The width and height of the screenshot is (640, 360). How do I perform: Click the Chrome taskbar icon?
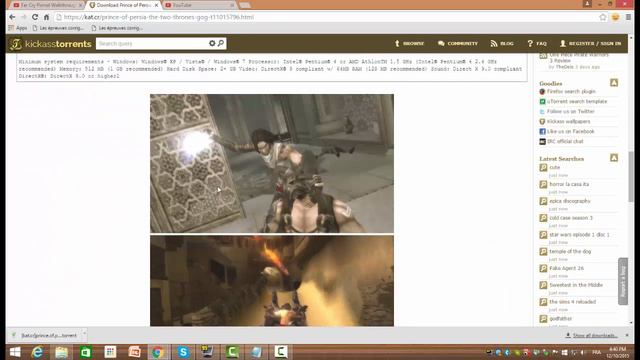[x=158, y=352]
